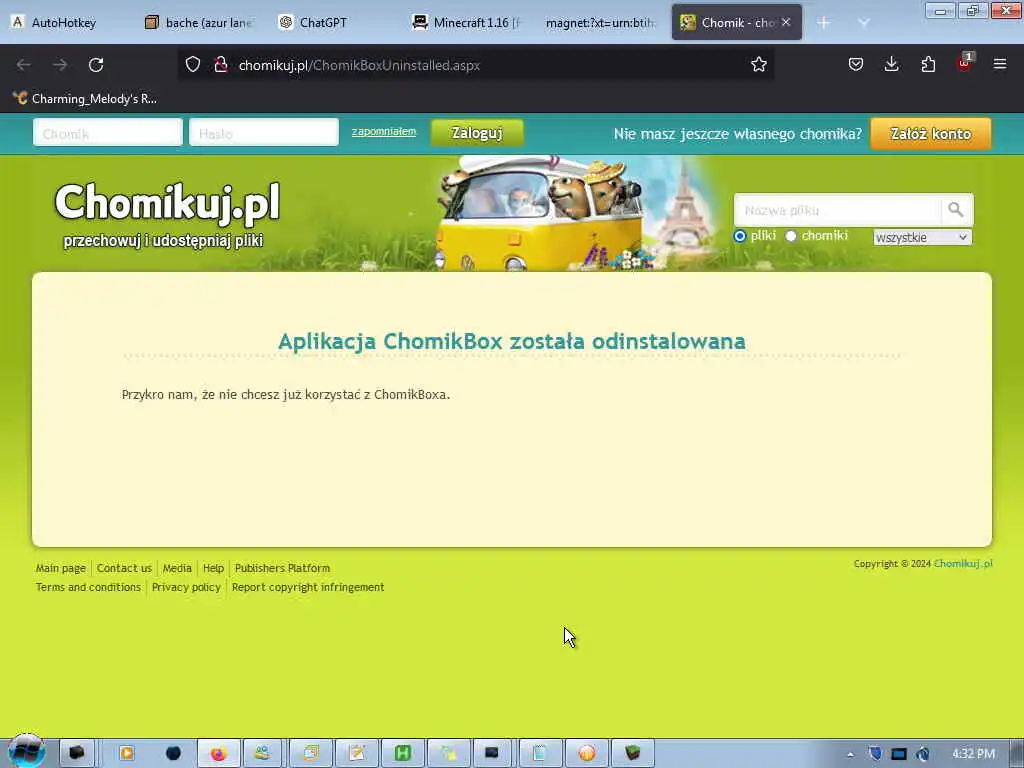Open site security lock icon in address bar
Image resolution: width=1024 pixels, height=768 pixels.
pos(221,65)
